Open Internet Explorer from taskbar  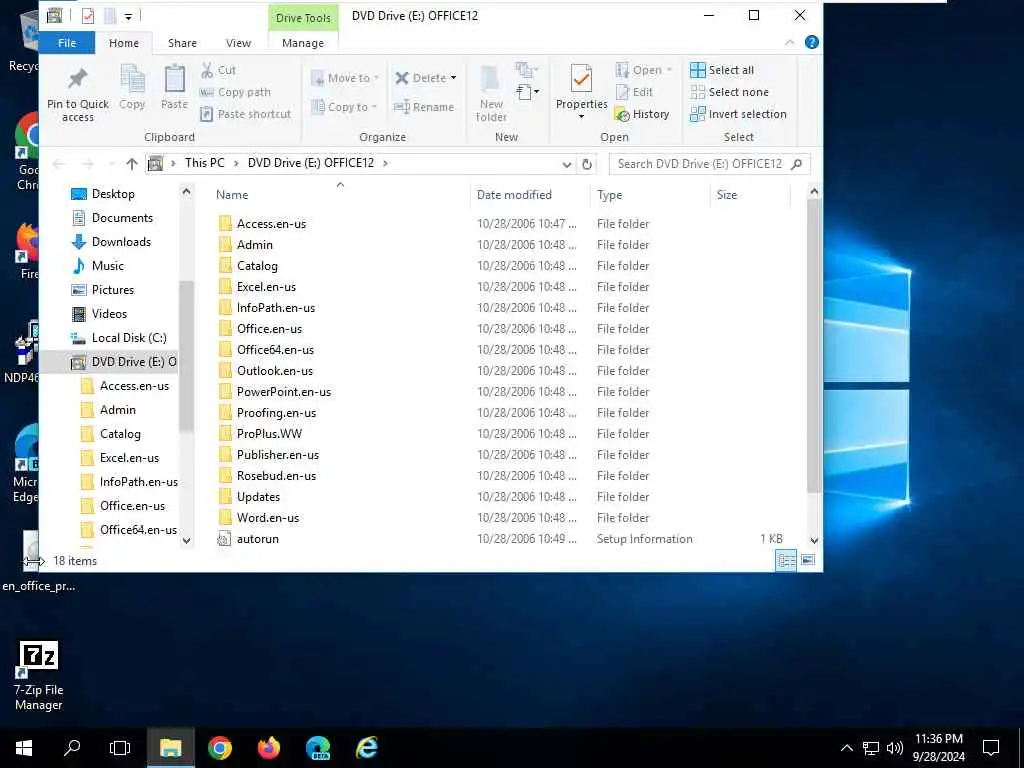366,748
